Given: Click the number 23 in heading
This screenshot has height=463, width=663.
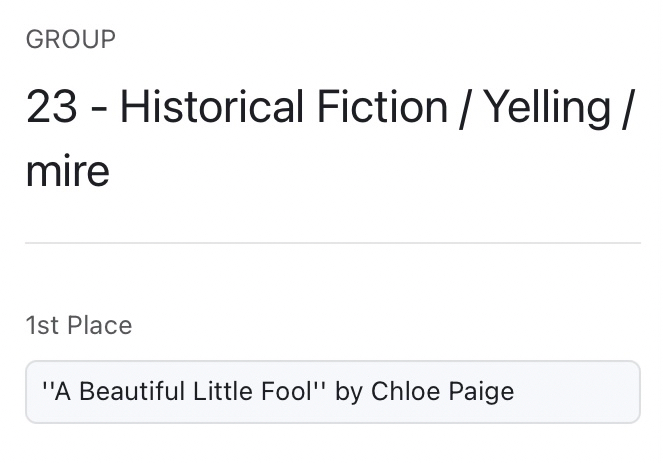Looking at the screenshot, I should pos(52,107).
